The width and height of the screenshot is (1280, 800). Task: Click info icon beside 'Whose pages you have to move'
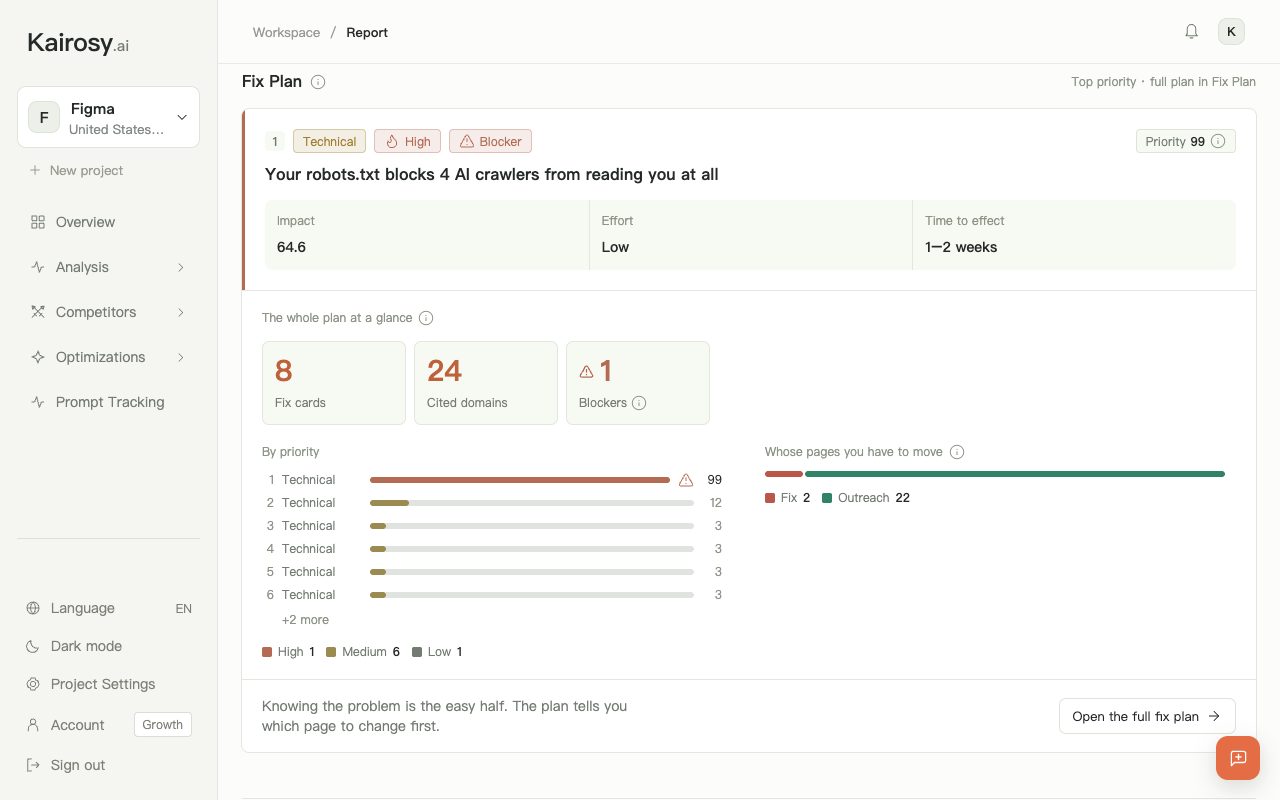pyautogui.click(x=957, y=452)
